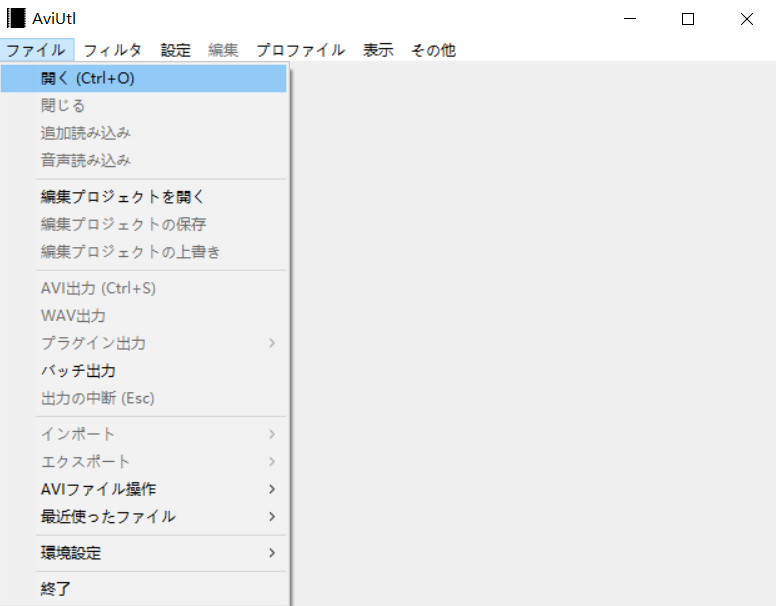Choose 編集プロジェクトの上書き
The image size is (776, 606).
pyautogui.click(x=144, y=252)
